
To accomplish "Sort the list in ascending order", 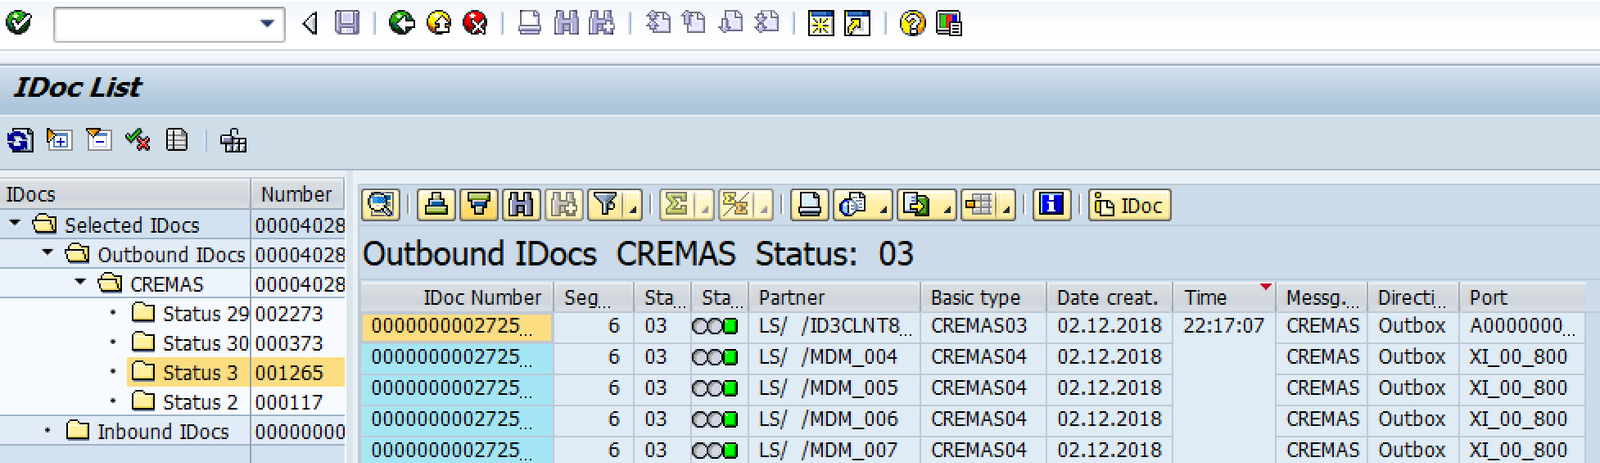I will tap(436, 205).
